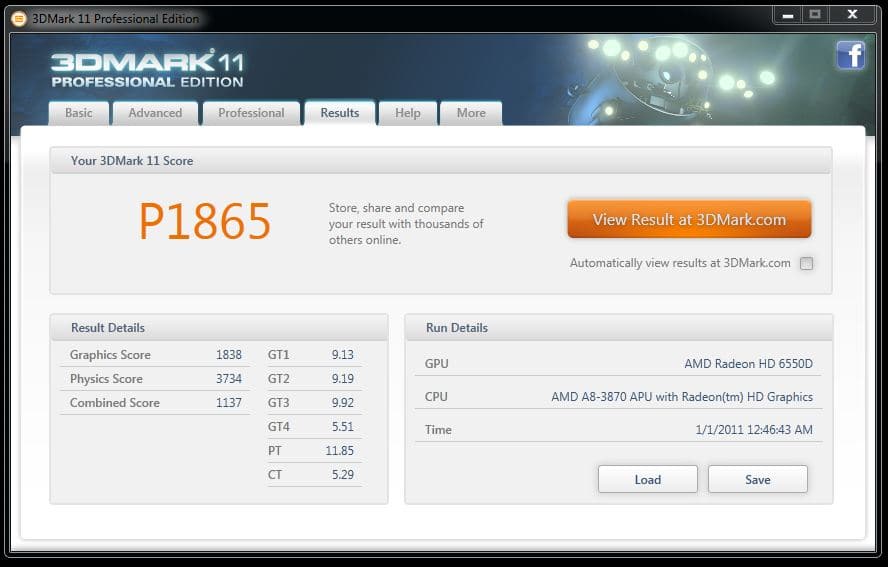Click the 3DMark 11 Professional Edition logo
Image resolution: width=888 pixels, height=567 pixels.
click(147, 69)
